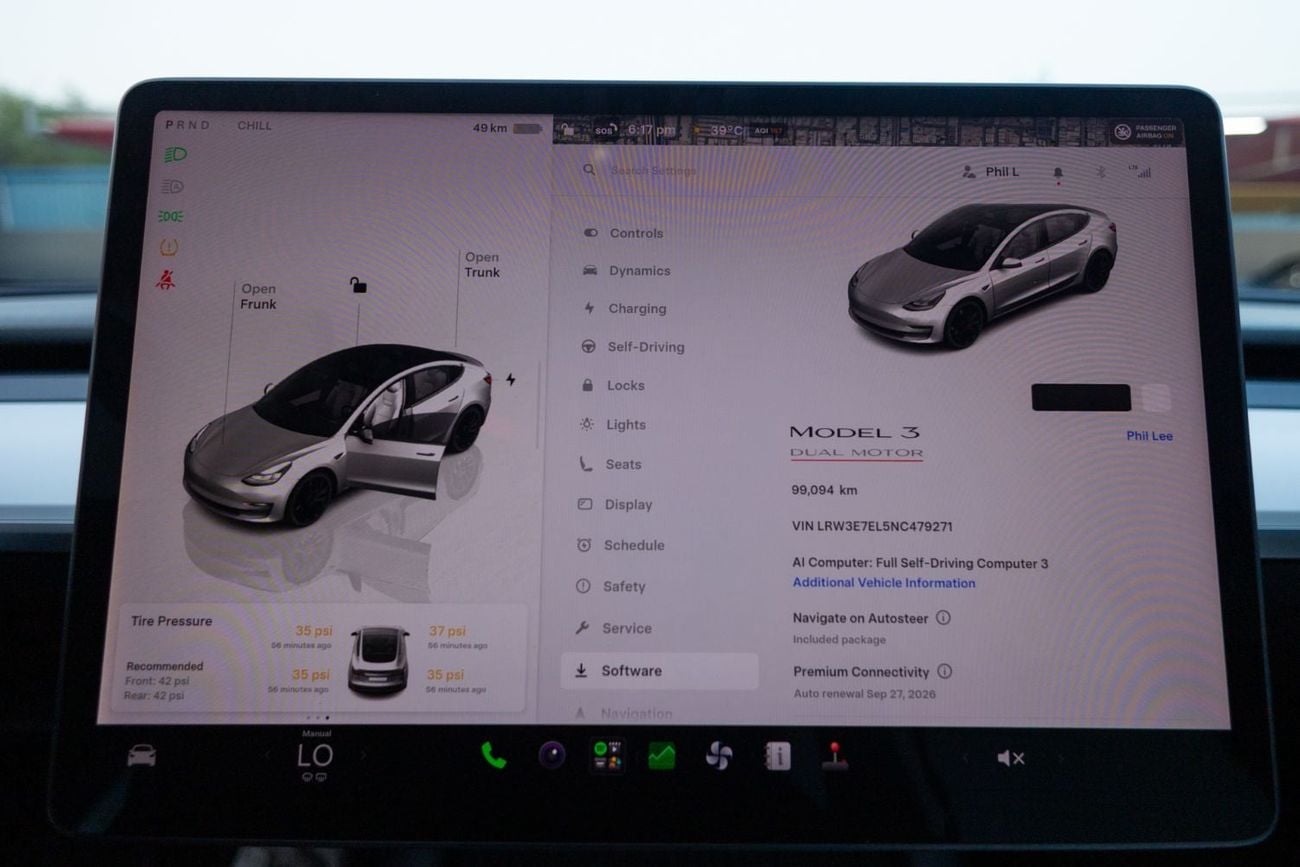Tap the Auto renewal Sep 27, 2026 text
1300x867 pixels.
click(x=864, y=693)
